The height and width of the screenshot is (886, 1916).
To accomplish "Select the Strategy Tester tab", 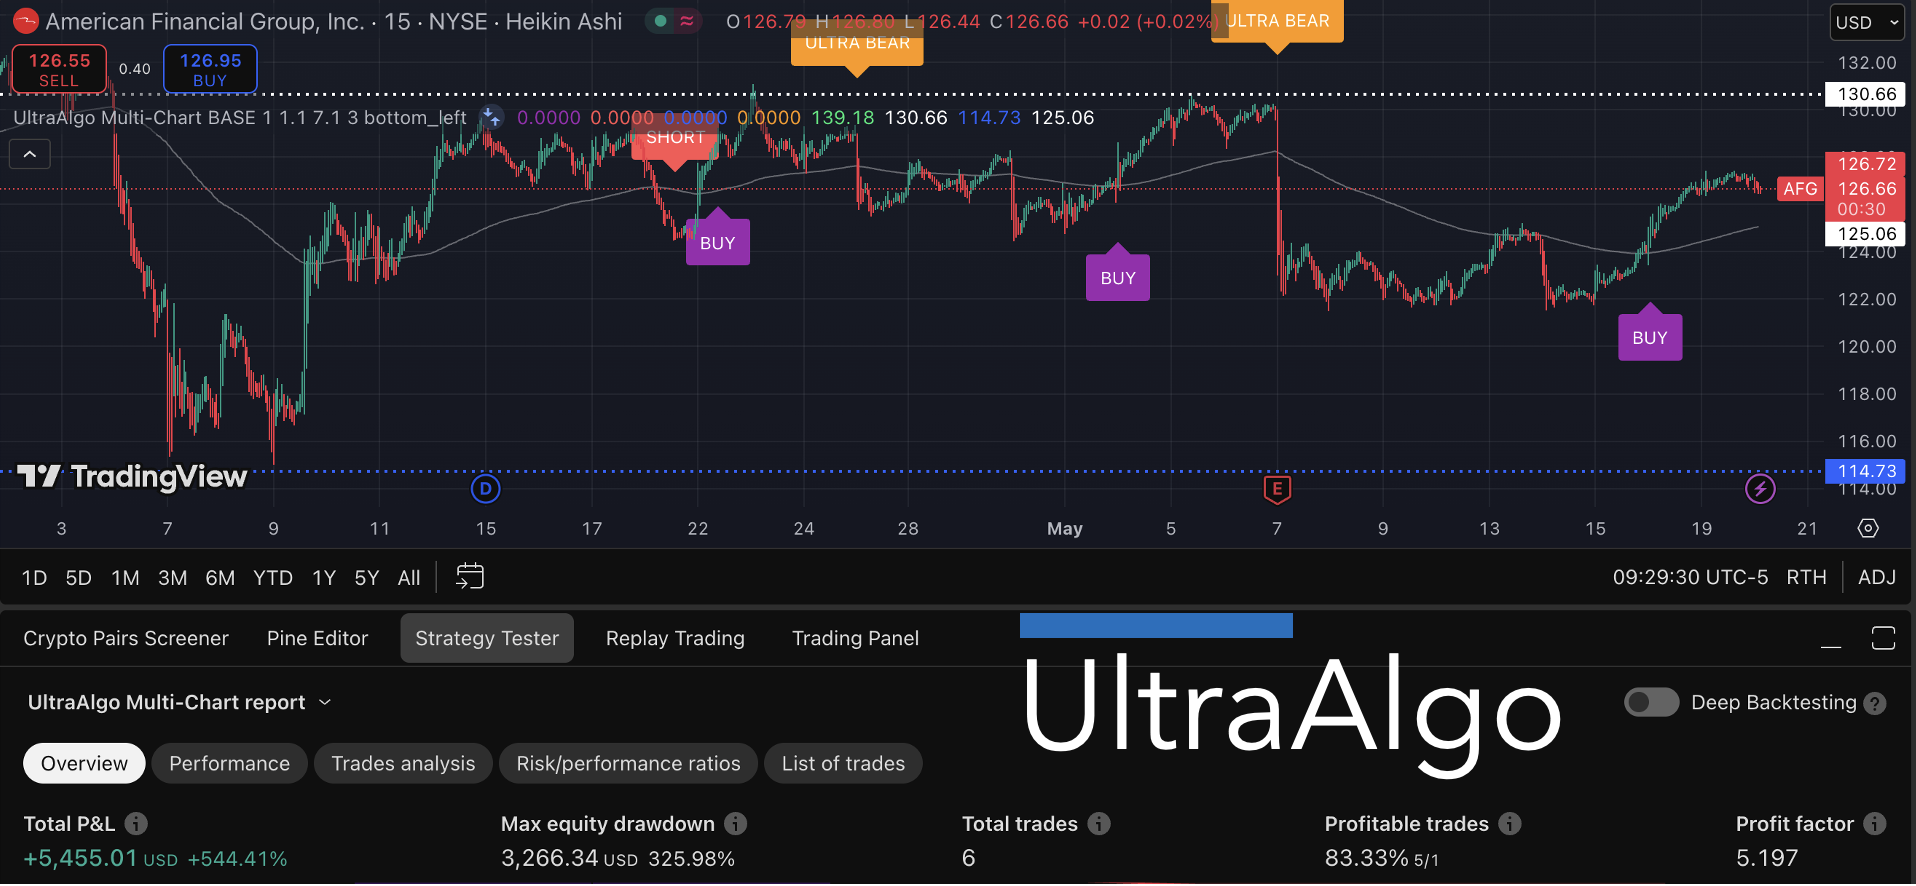I will coord(487,638).
